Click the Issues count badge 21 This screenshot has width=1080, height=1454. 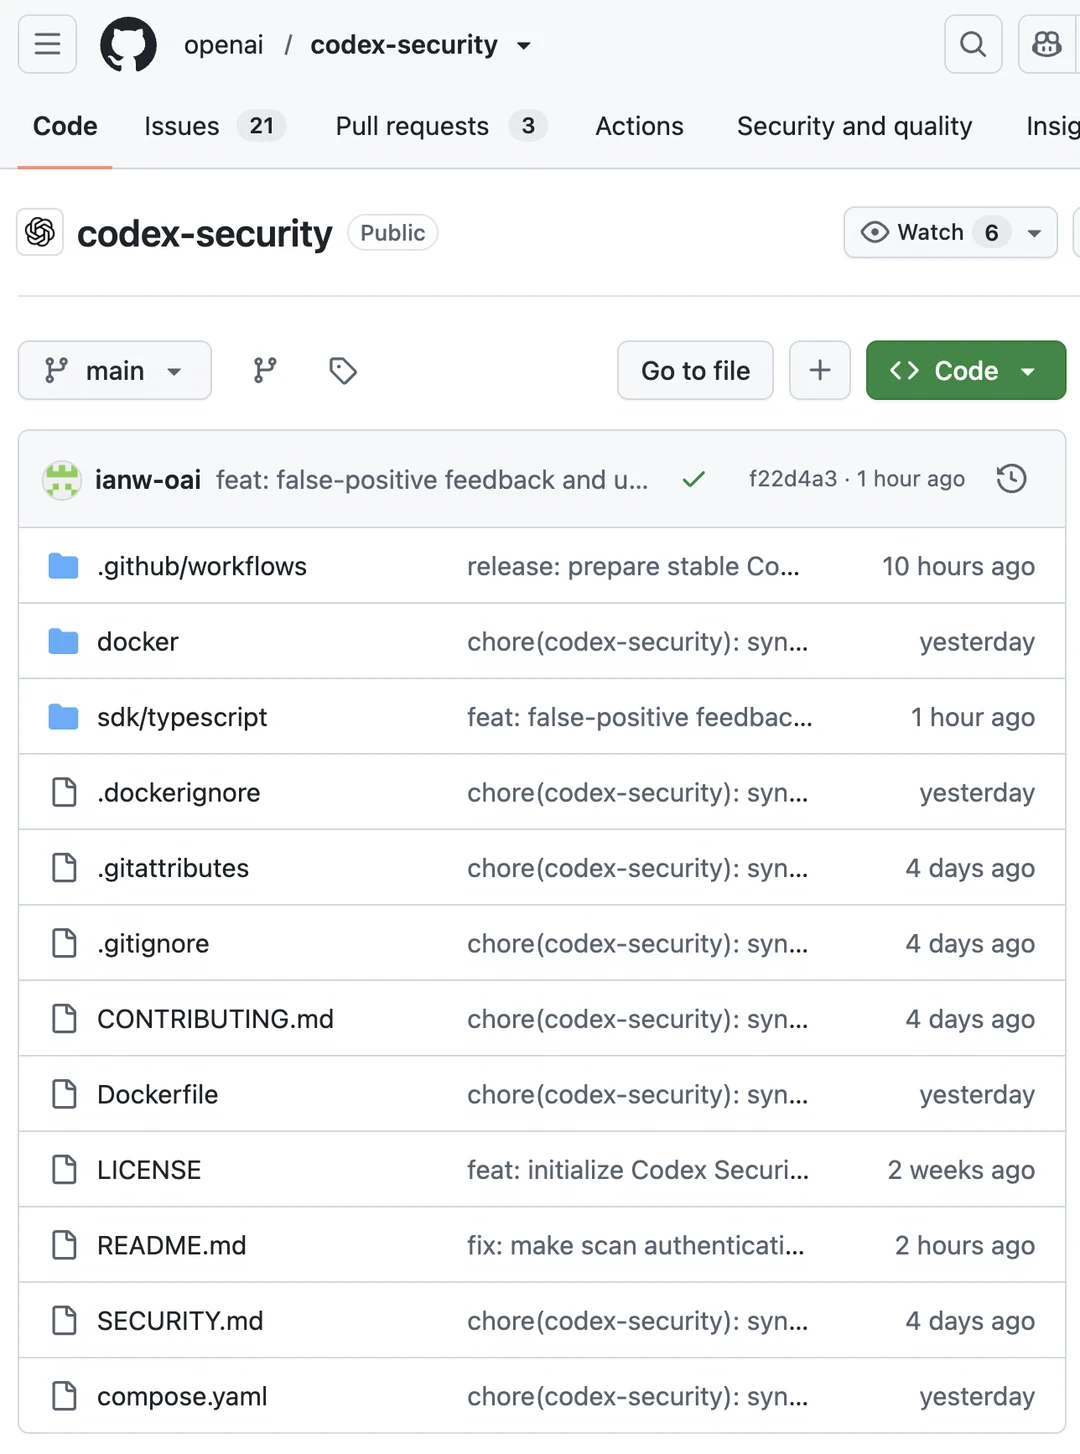(261, 126)
